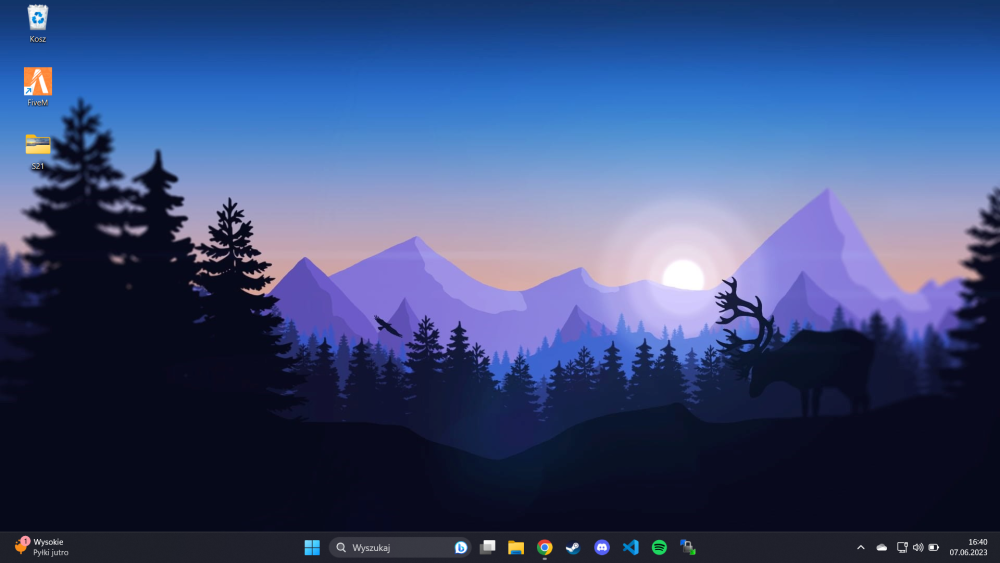This screenshot has height=563, width=1000.
Task: Open Discord from the taskbar
Action: point(602,547)
